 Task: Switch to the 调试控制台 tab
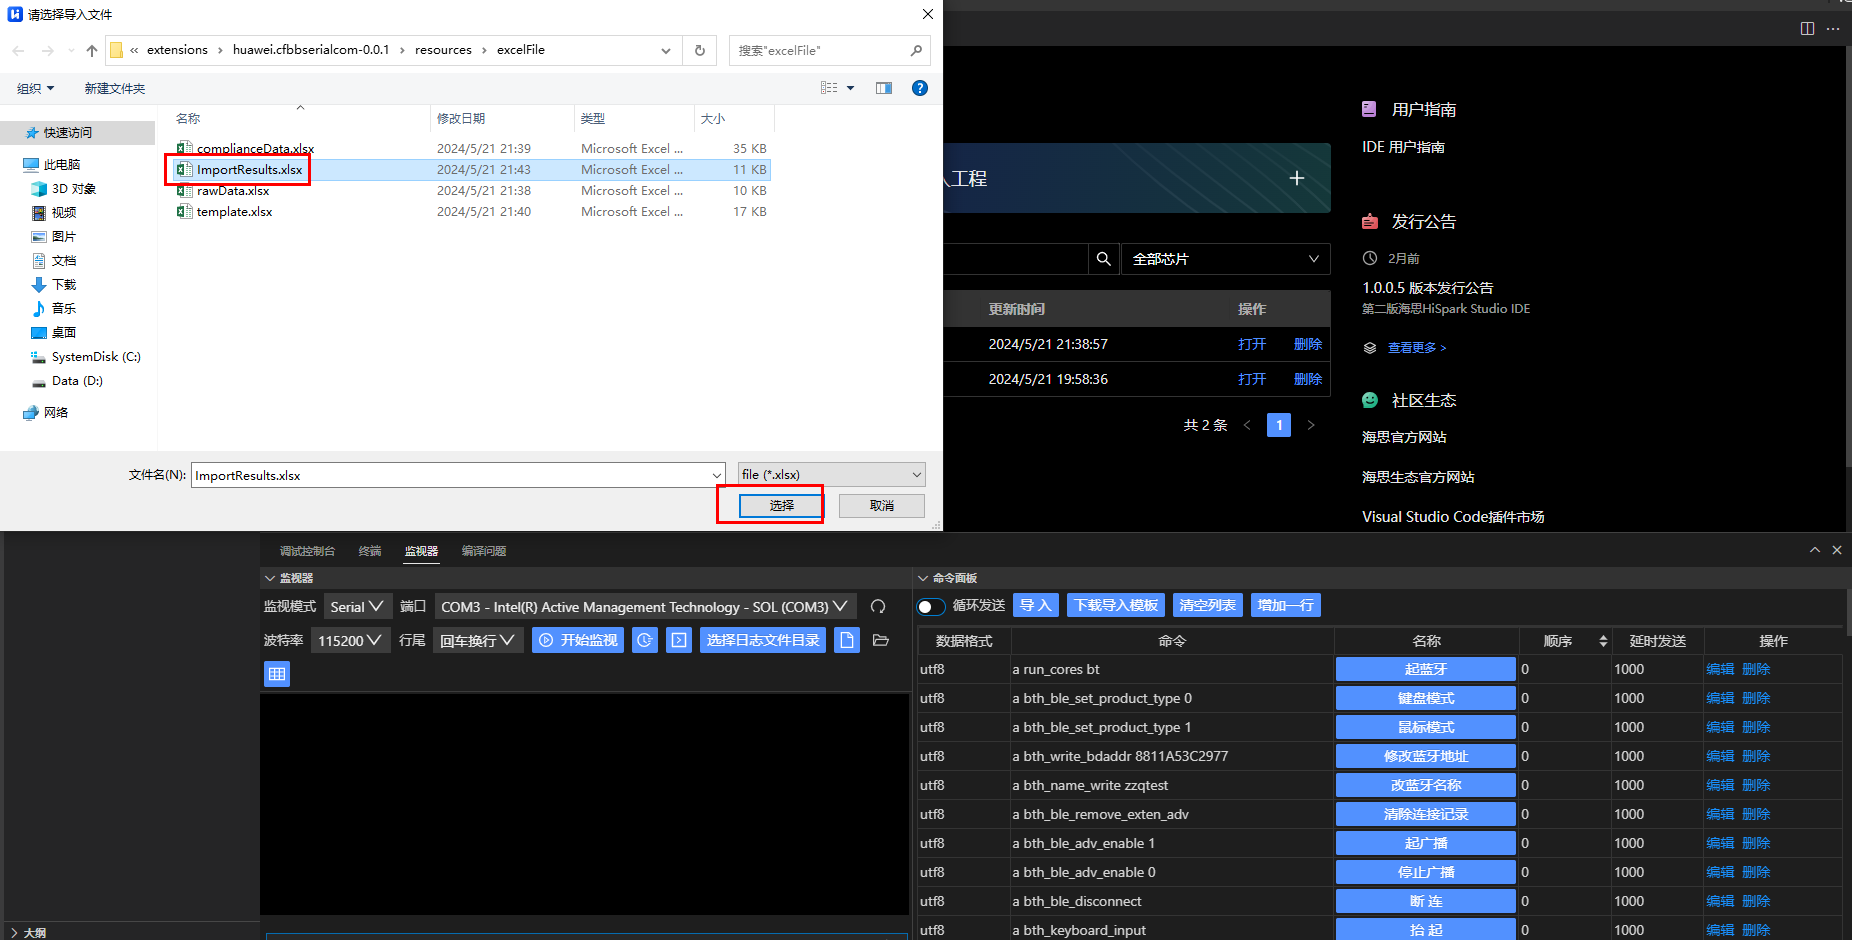(x=307, y=551)
